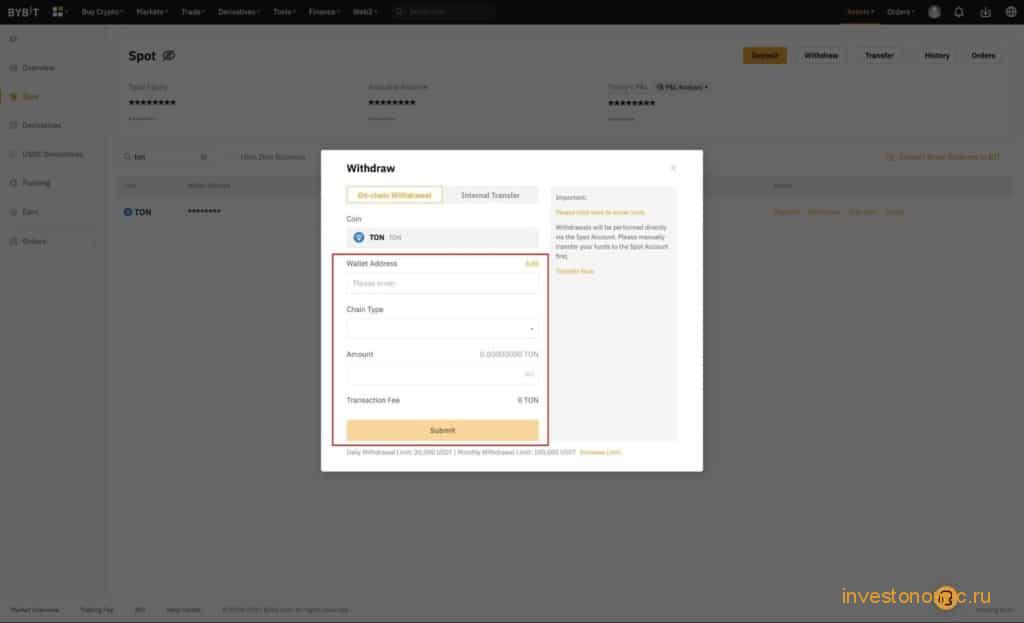Open the notifications bell
The width and height of the screenshot is (1024, 623).
coord(959,12)
